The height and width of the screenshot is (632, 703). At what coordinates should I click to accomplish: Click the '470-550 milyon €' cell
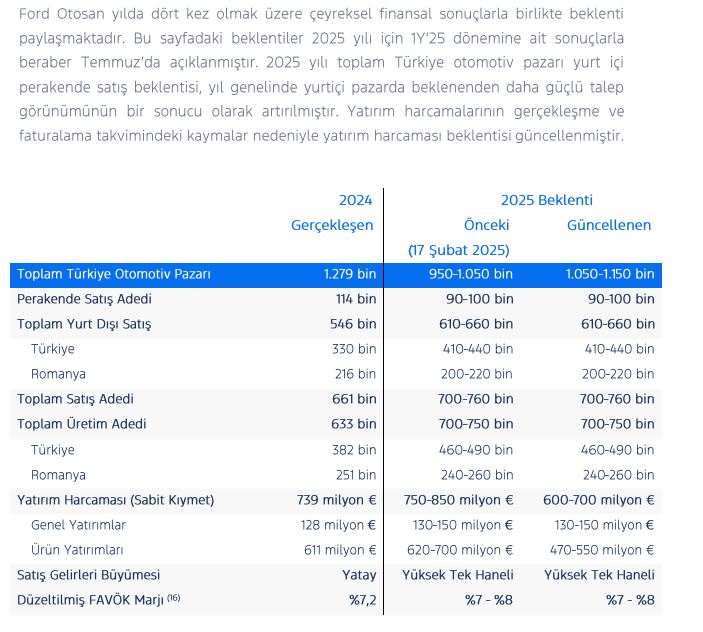click(x=602, y=550)
